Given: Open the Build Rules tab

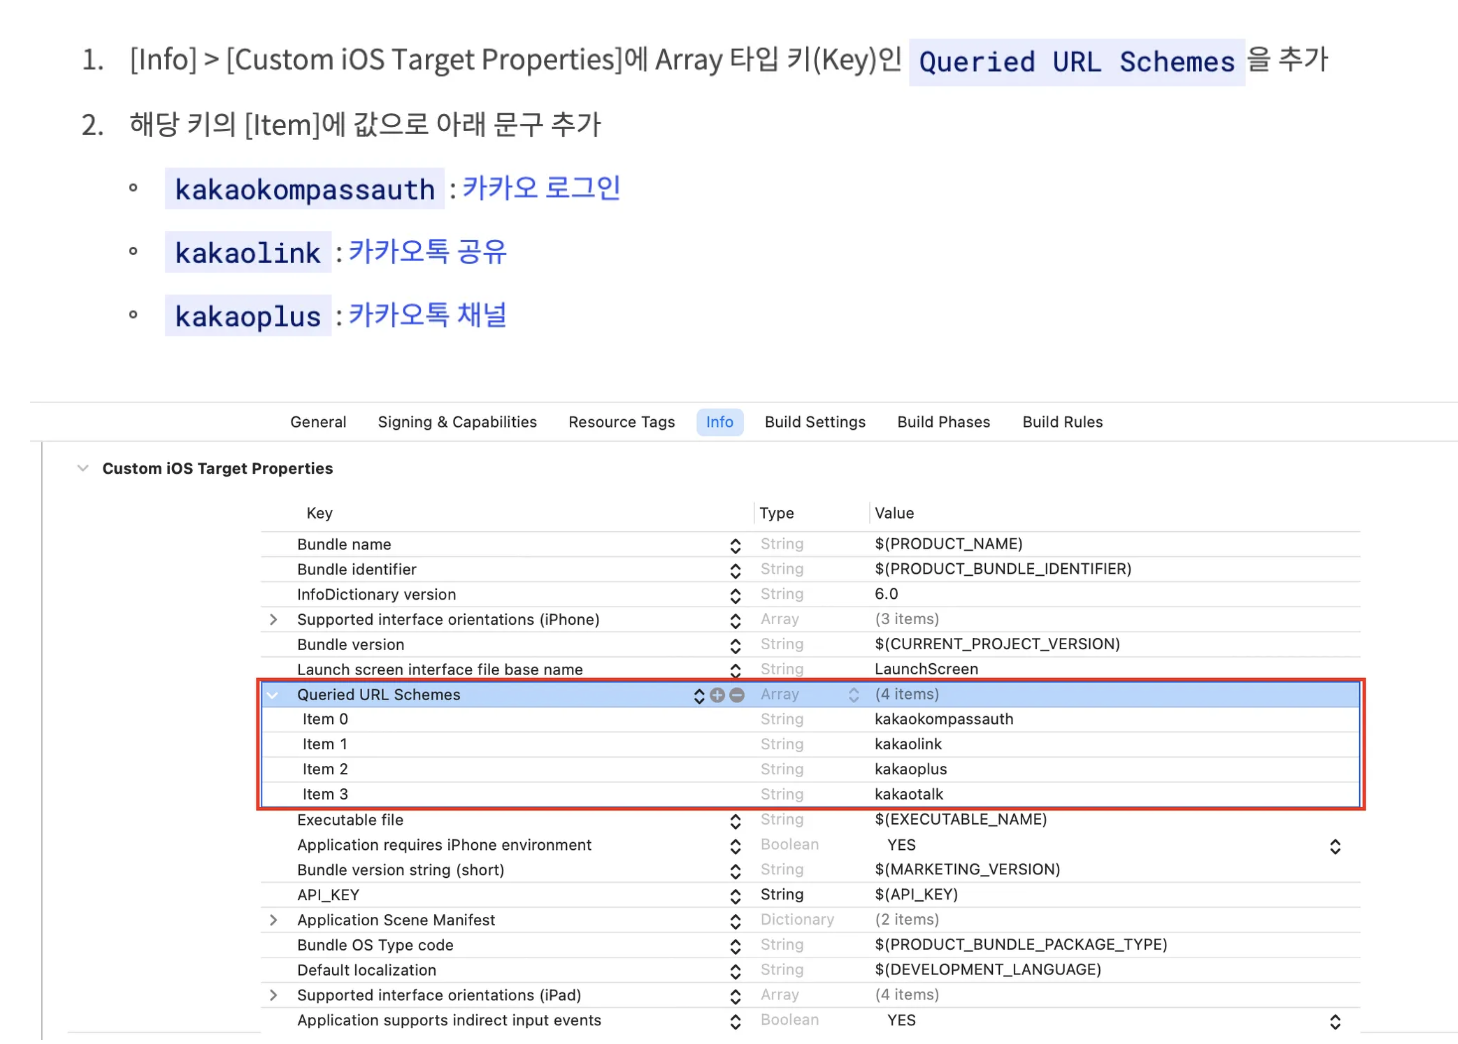Looking at the screenshot, I should point(1063,422).
